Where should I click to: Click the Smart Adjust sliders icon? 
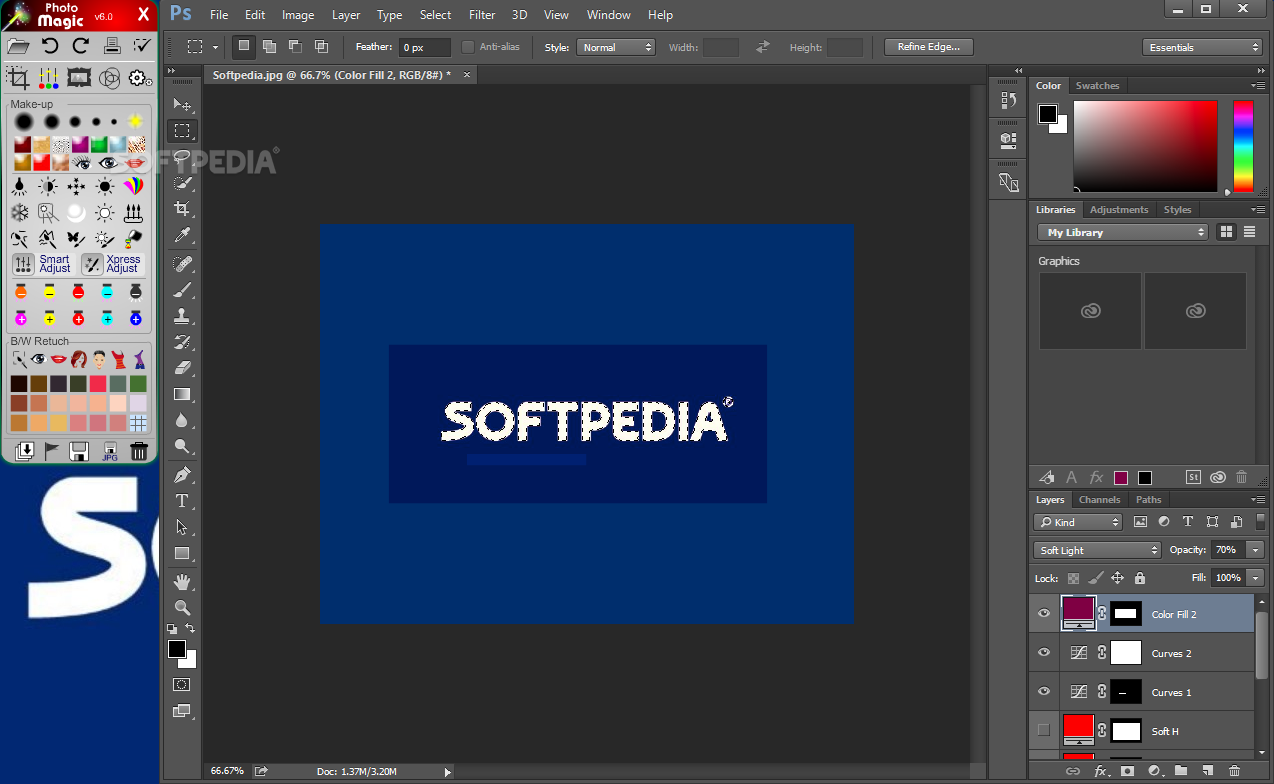(22, 264)
